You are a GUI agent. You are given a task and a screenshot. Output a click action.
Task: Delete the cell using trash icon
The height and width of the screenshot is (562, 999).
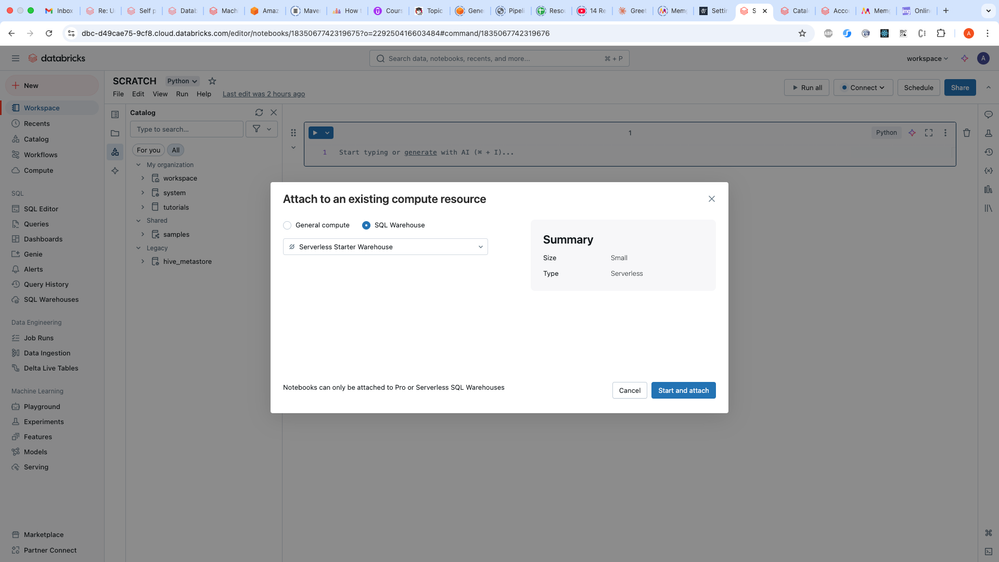pos(966,133)
